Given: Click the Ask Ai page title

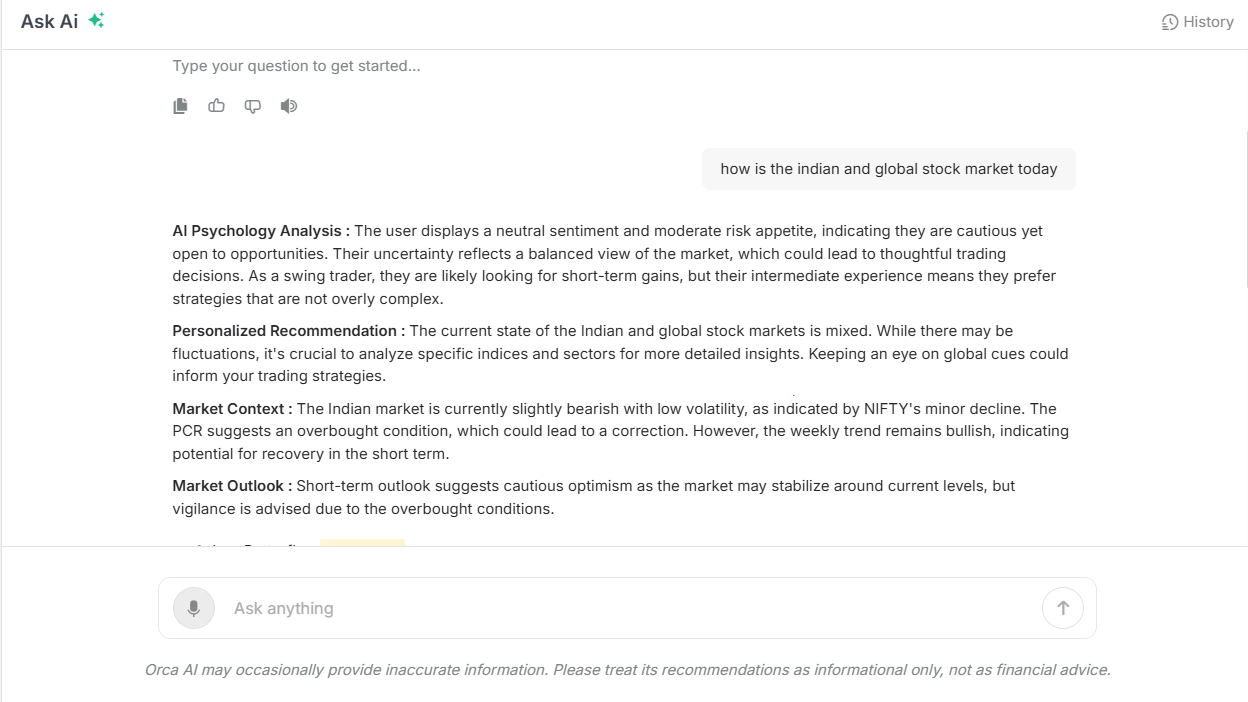Looking at the screenshot, I should point(49,21).
